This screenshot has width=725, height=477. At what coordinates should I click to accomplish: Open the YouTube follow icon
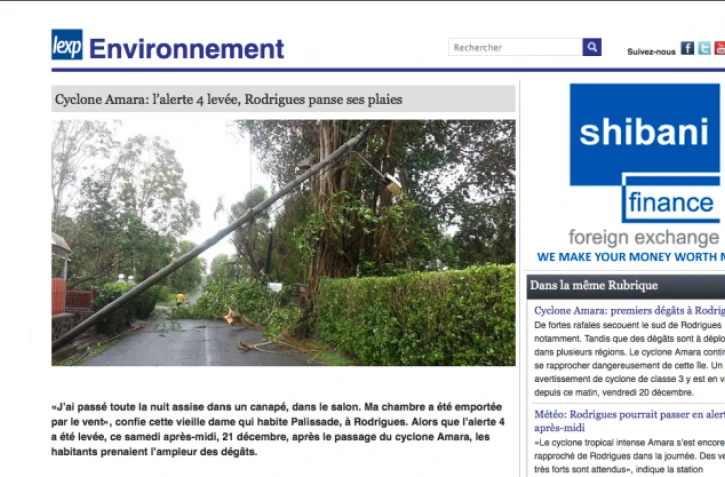coord(720,48)
